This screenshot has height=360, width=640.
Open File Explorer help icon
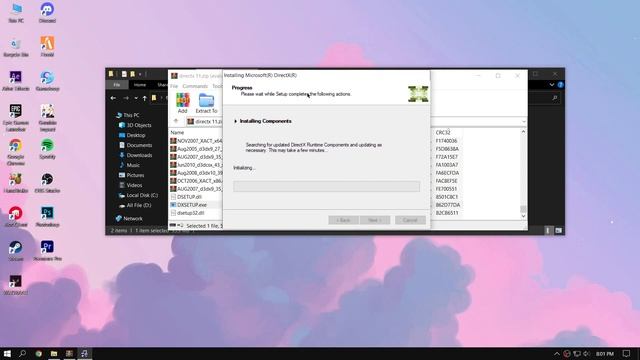point(560,85)
